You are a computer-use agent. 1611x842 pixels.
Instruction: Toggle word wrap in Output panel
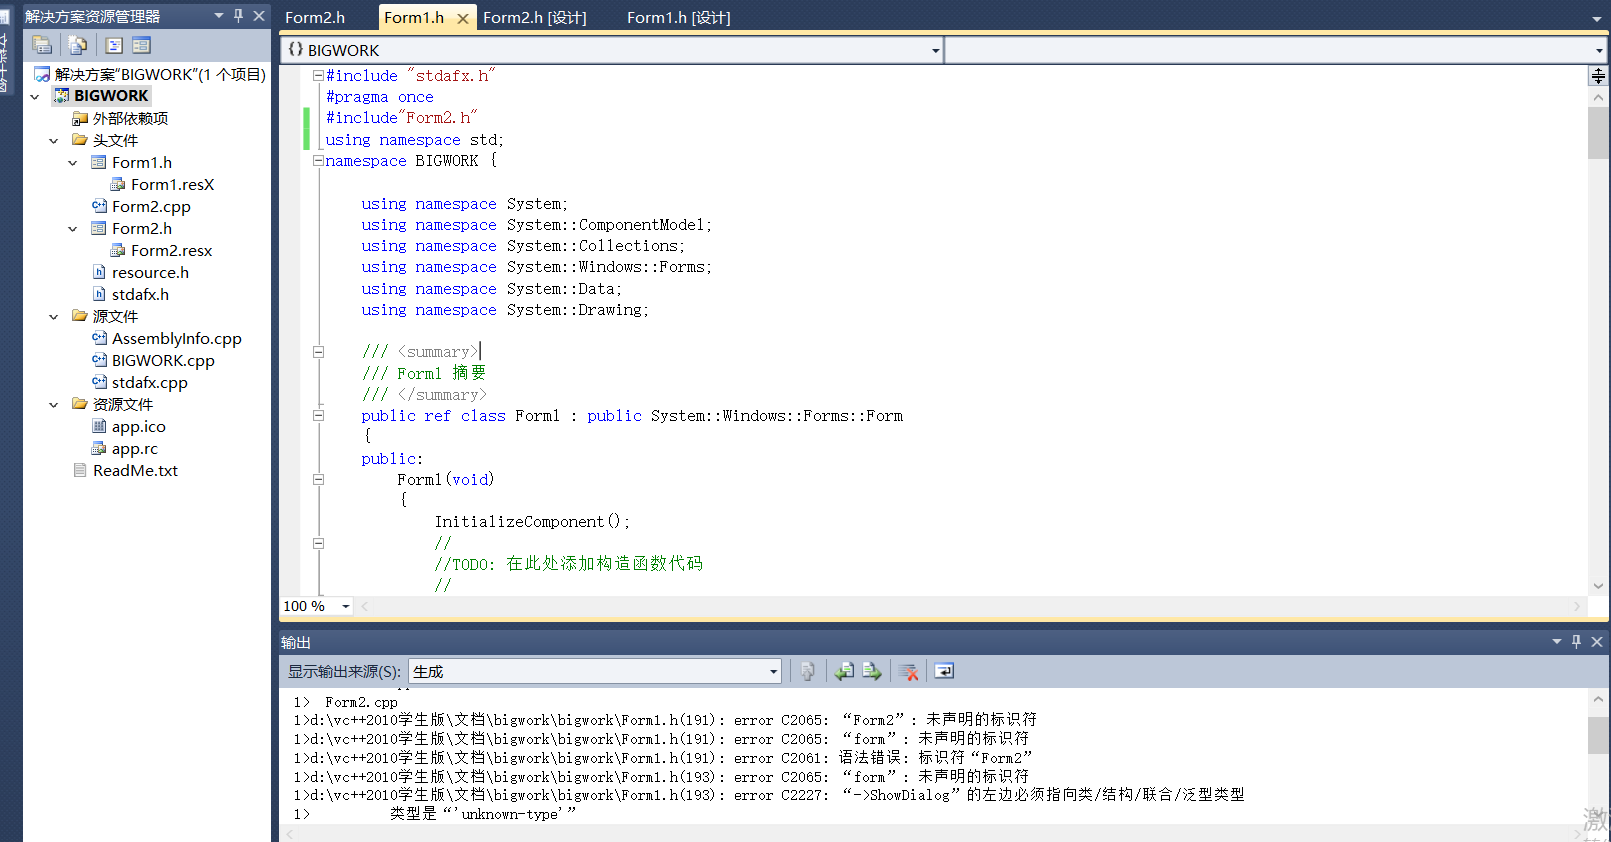coord(944,671)
